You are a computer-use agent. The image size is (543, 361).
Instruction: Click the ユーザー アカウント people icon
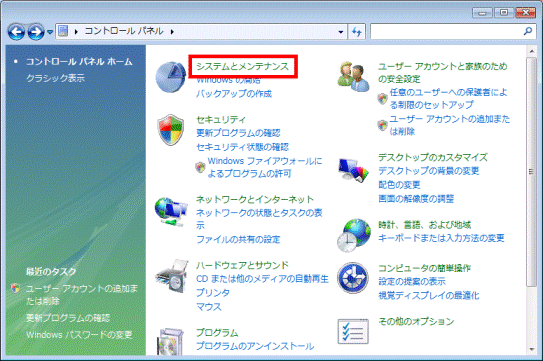353,77
